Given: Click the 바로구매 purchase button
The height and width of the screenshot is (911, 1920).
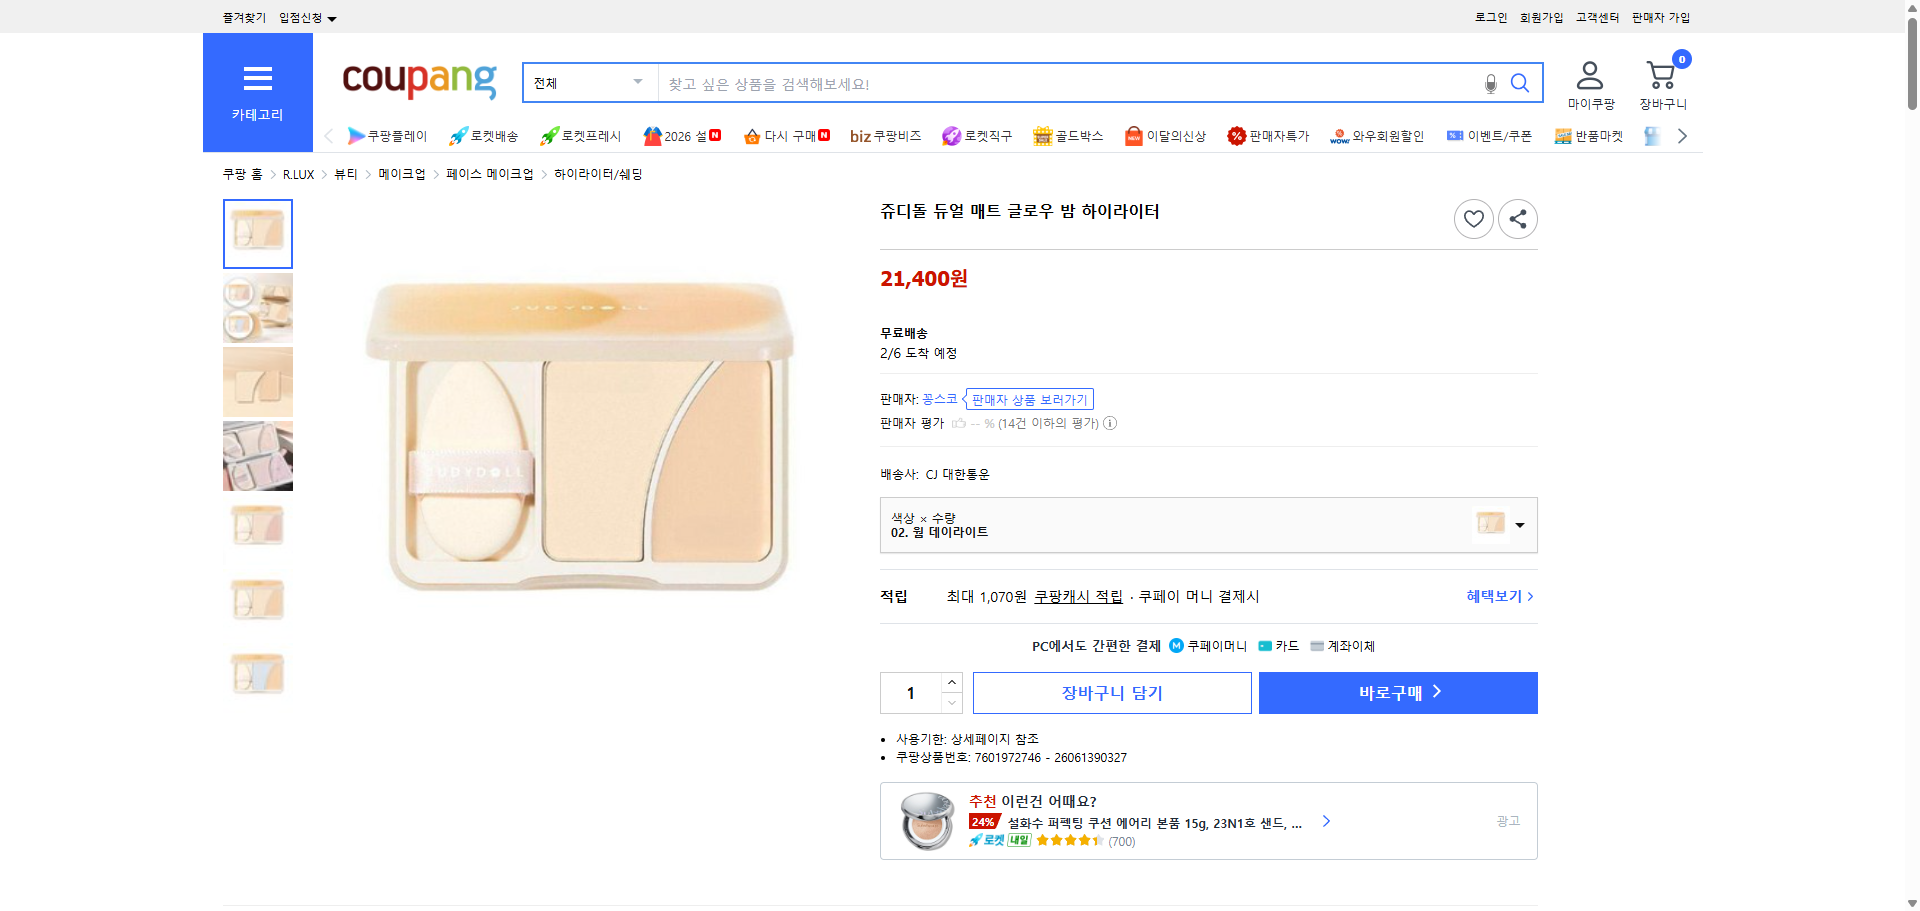Looking at the screenshot, I should point(1397,692).
